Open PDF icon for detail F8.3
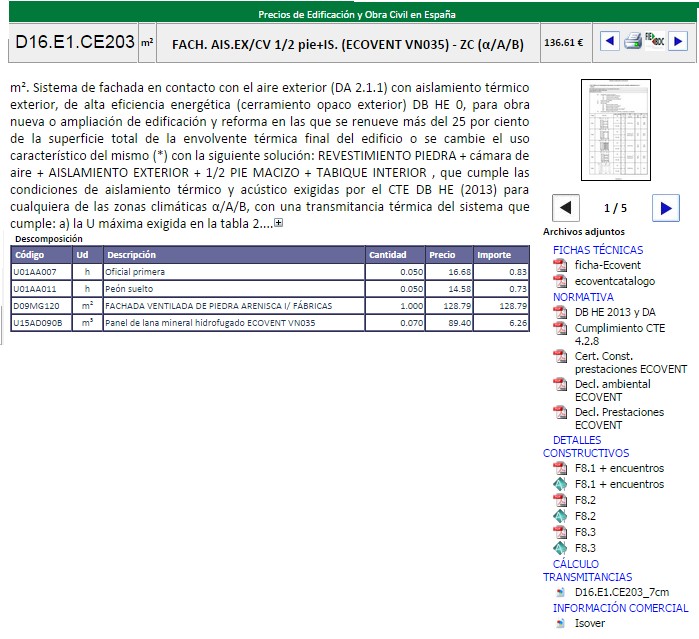Screen dimensions: 699x639 [x=560, y=532]
